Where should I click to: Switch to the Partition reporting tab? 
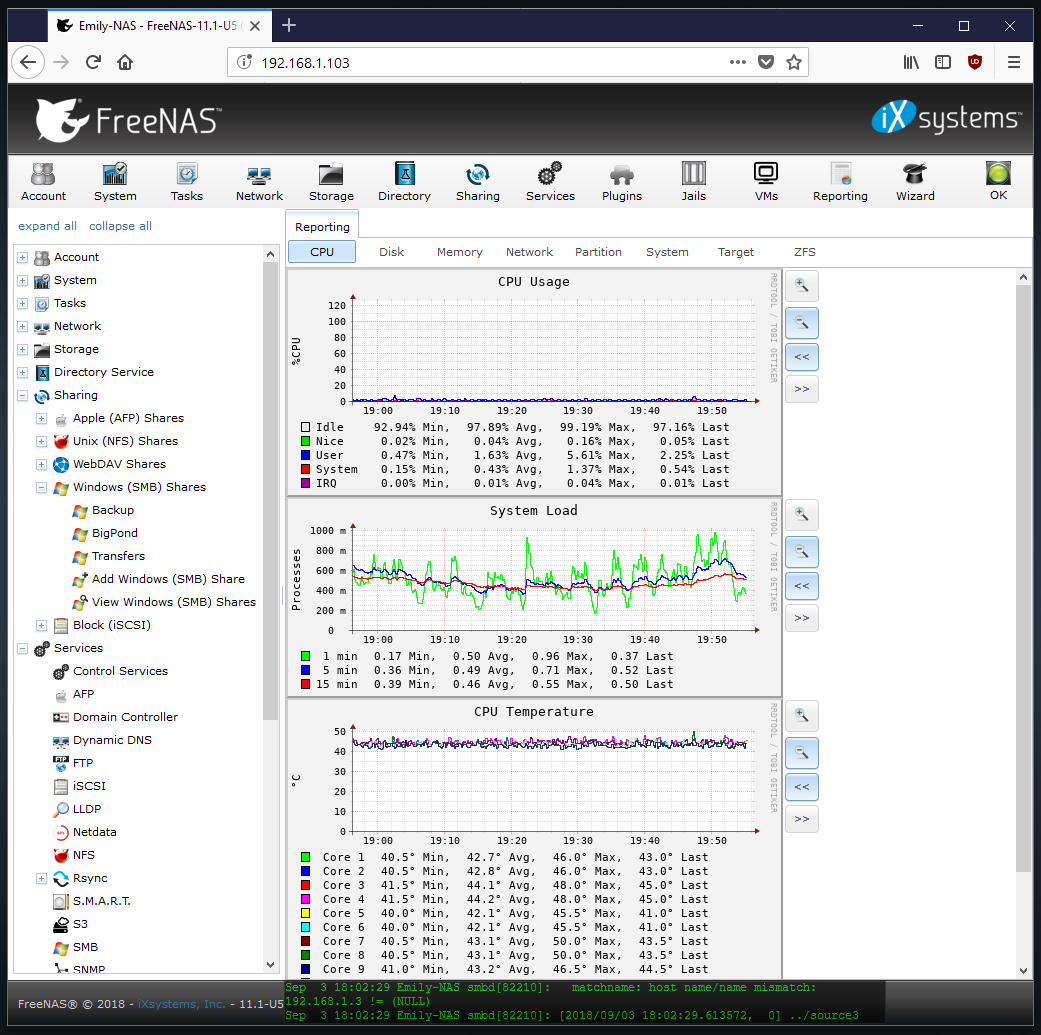coord(598,252)
